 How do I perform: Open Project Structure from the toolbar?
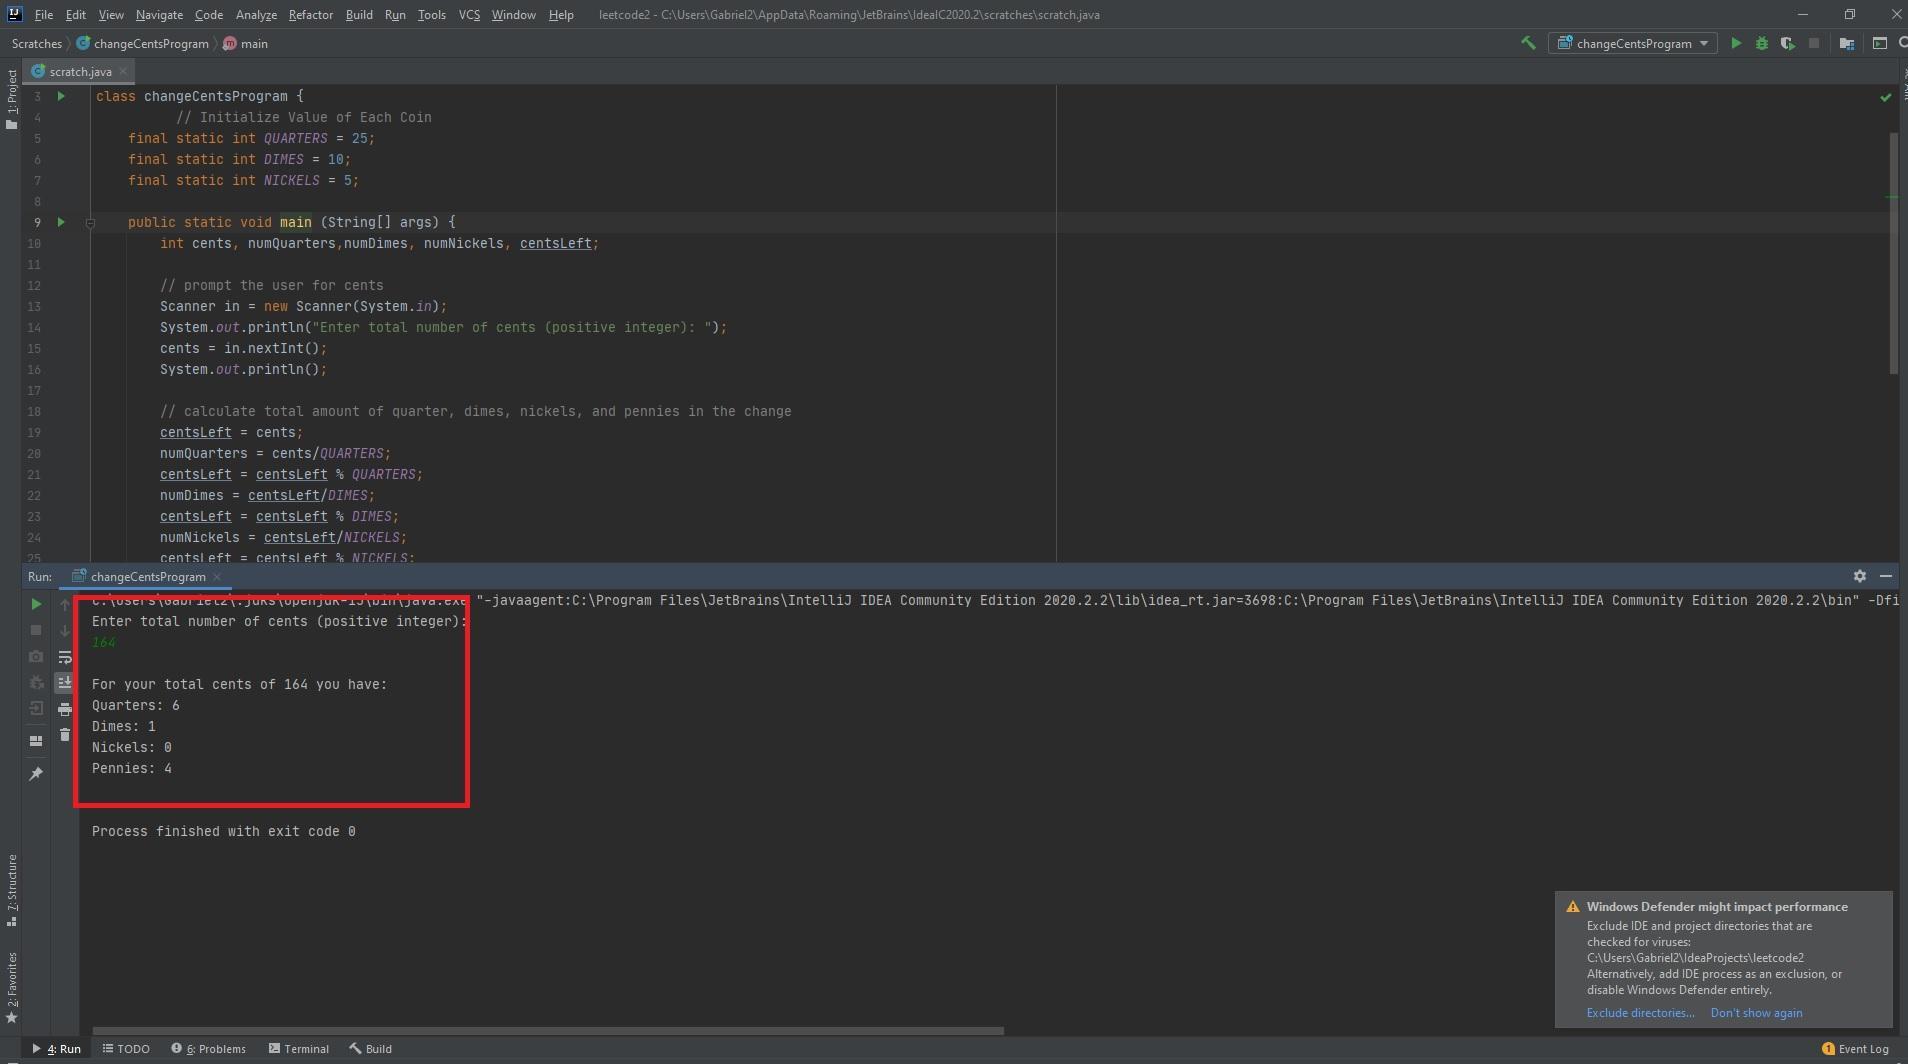(1847, 43)
